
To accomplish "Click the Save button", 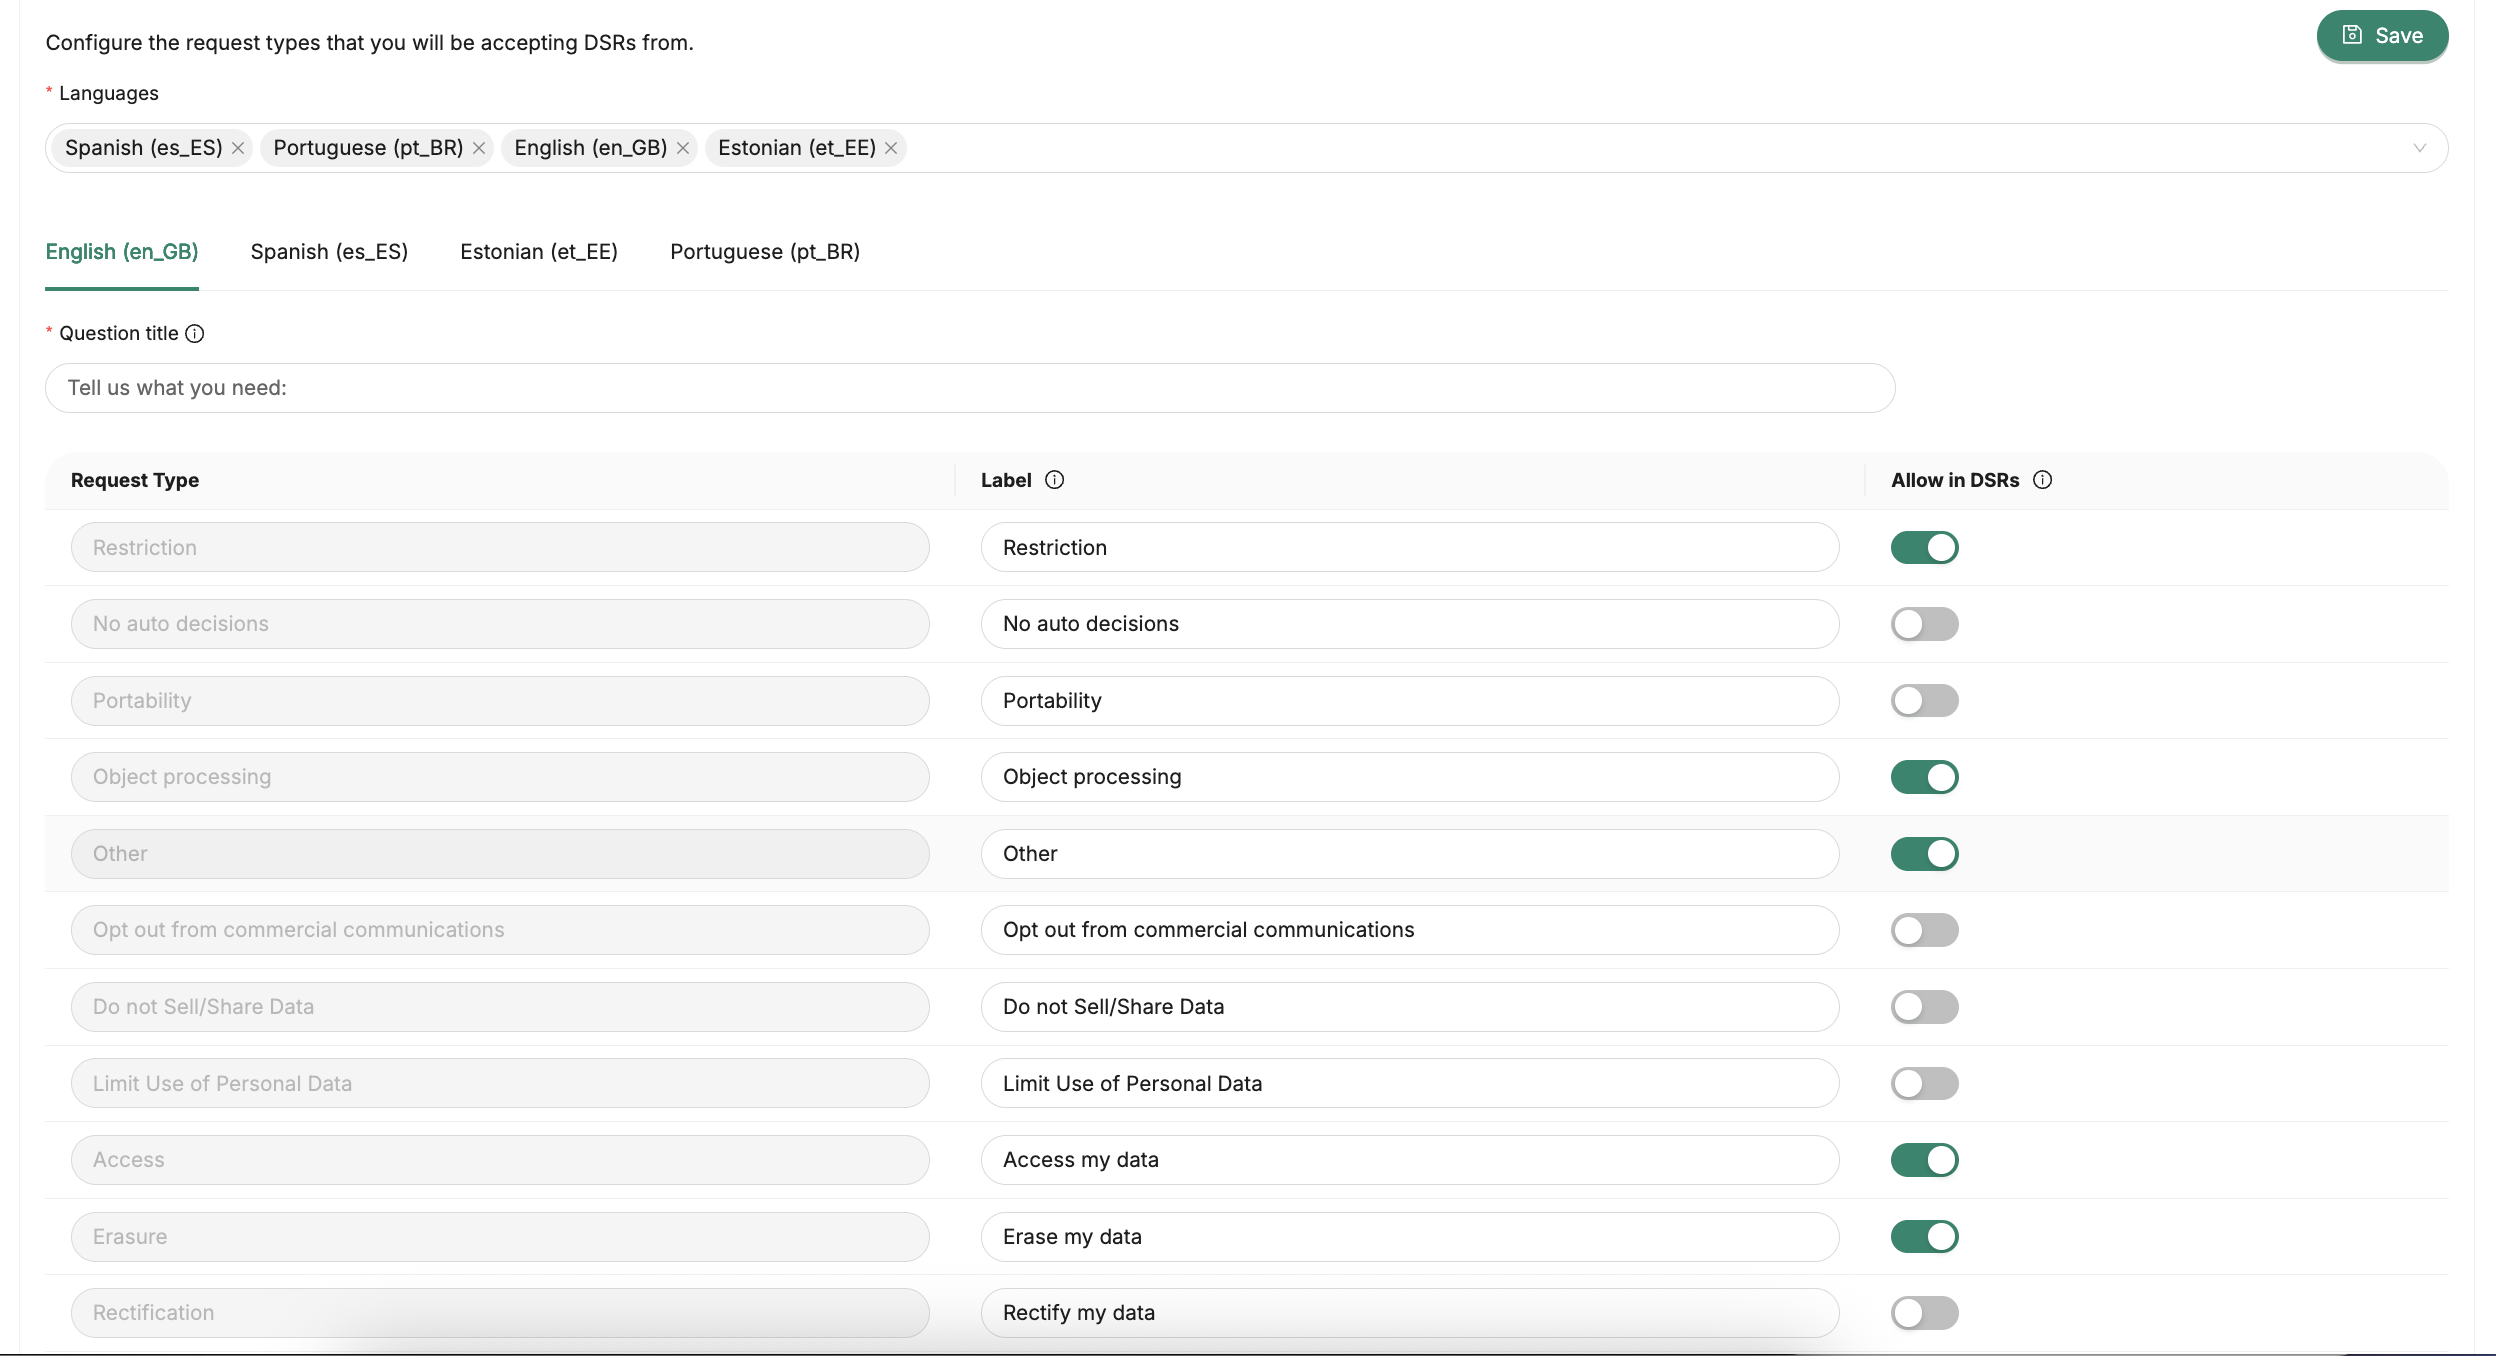I will point(2382,36).
